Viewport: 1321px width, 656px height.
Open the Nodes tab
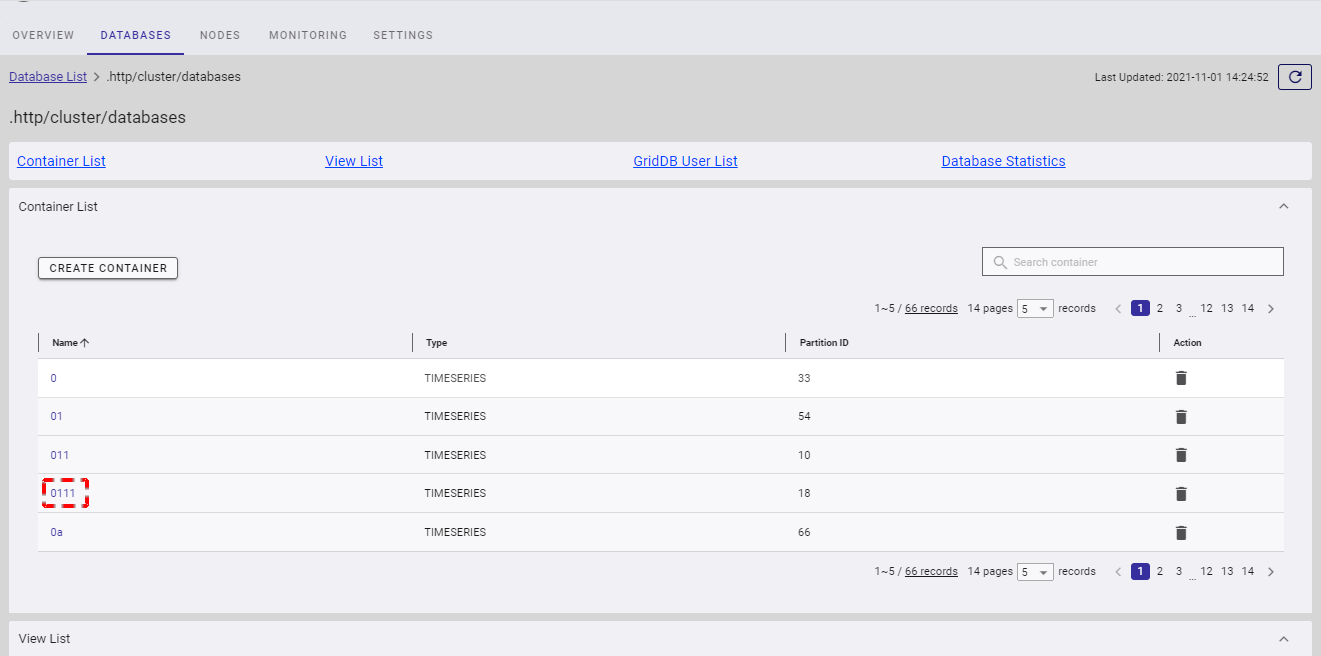220,35
